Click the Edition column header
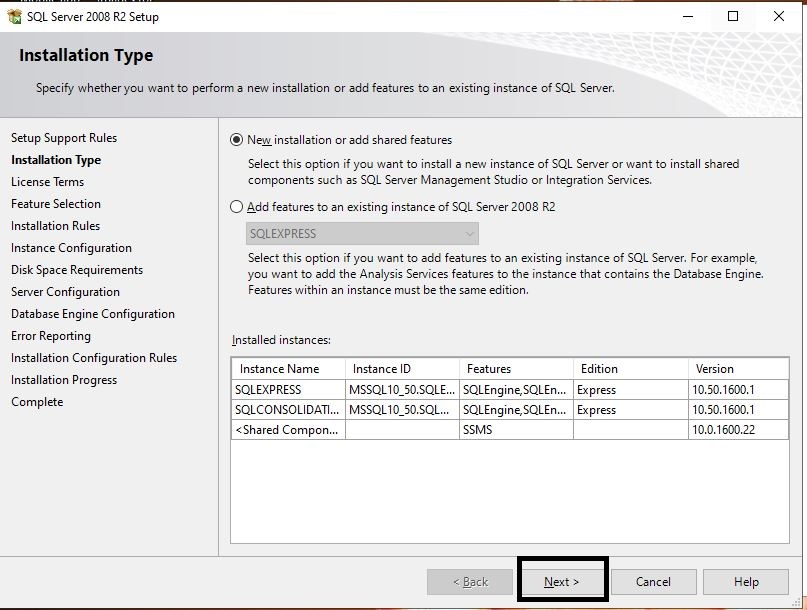The height and width of the screenshot is (610, 807). tap(631, 369)
